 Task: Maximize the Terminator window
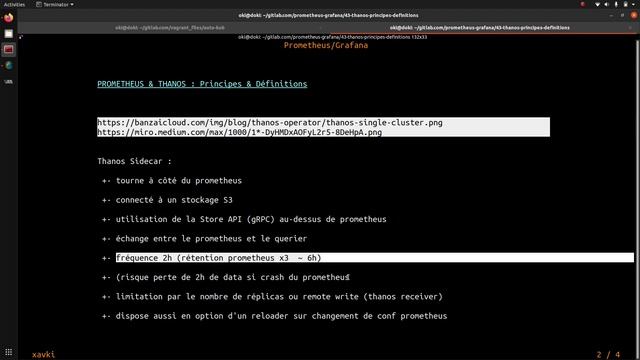coord(622,15)
